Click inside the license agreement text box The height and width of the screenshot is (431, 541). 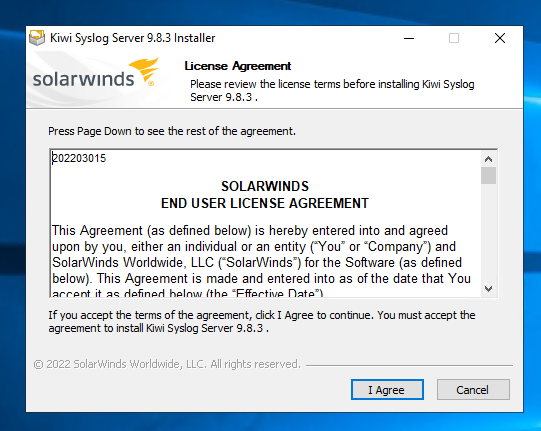(266, 224)
